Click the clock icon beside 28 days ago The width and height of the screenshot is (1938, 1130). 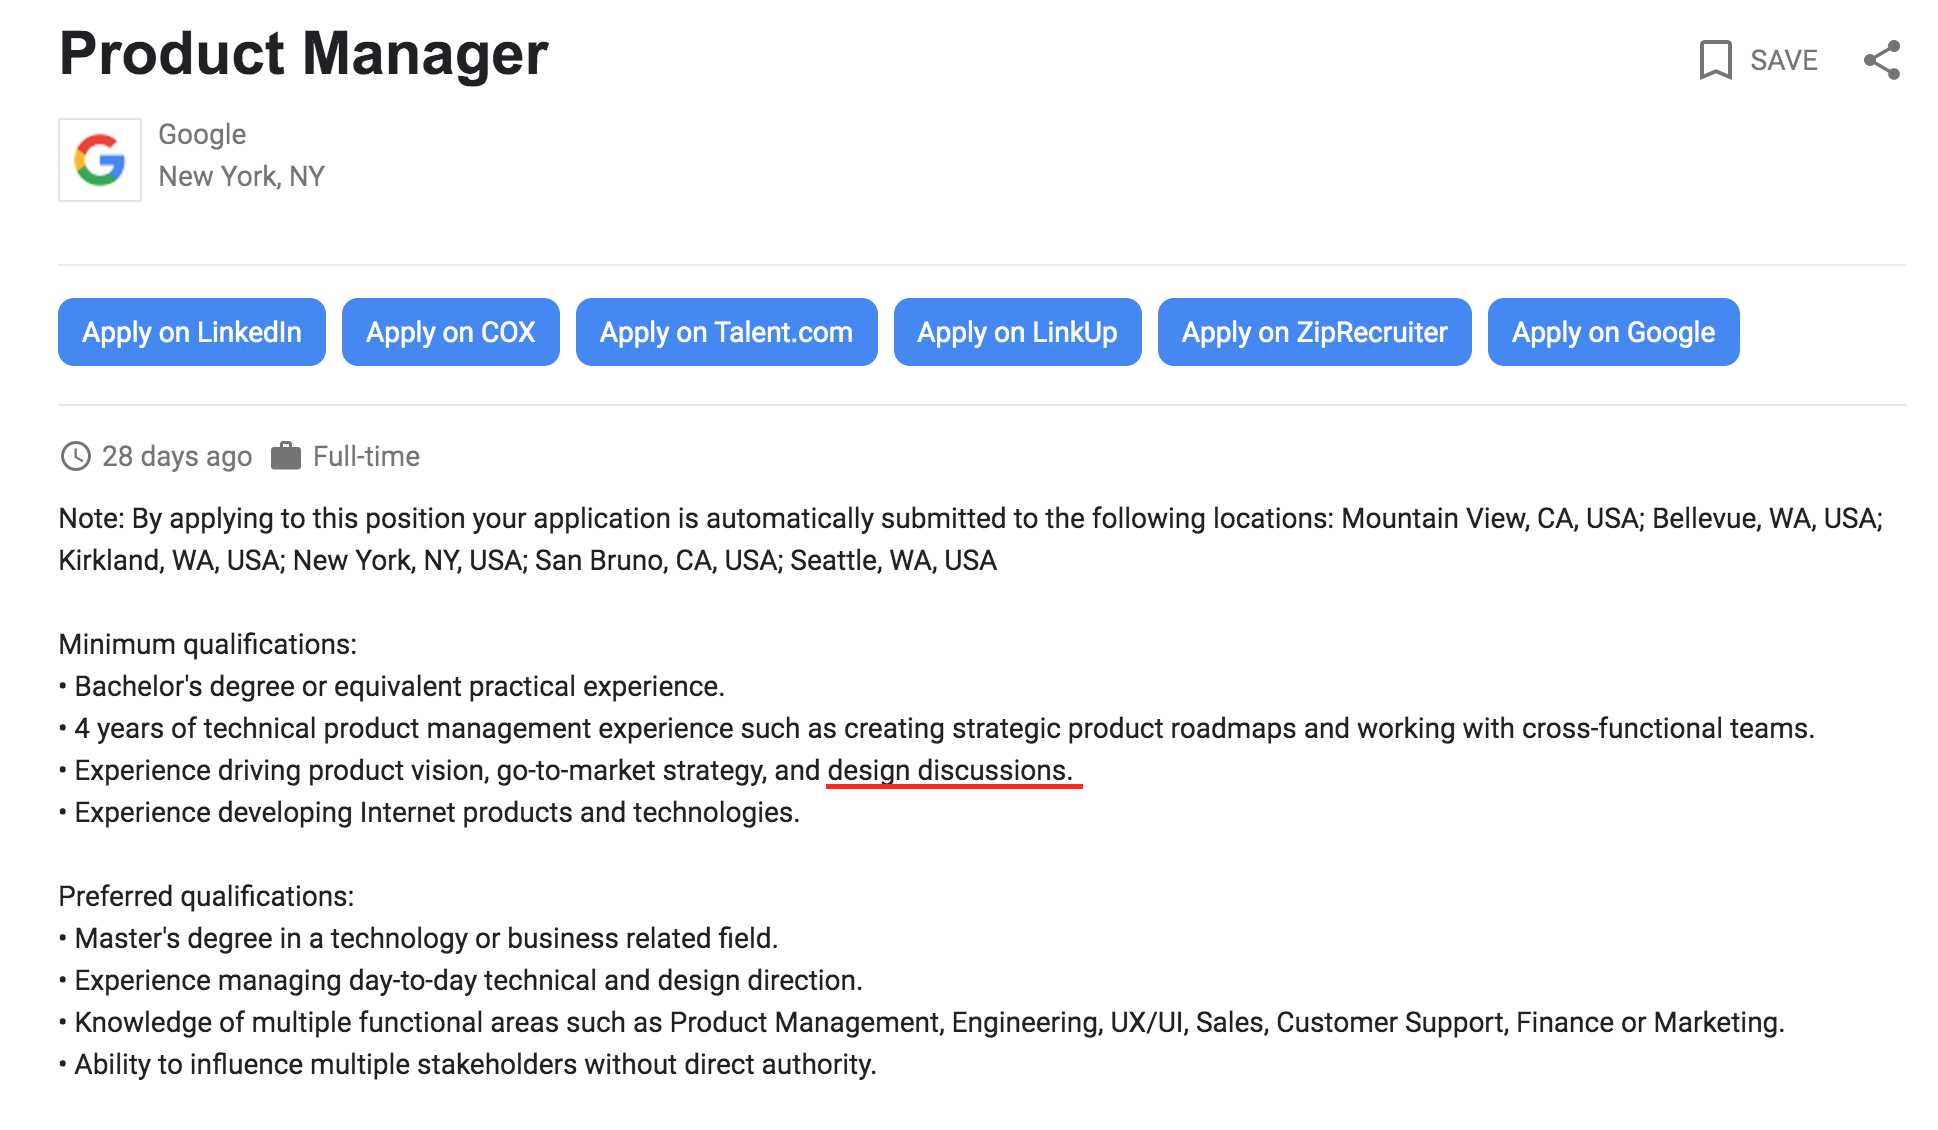[76, 456]
